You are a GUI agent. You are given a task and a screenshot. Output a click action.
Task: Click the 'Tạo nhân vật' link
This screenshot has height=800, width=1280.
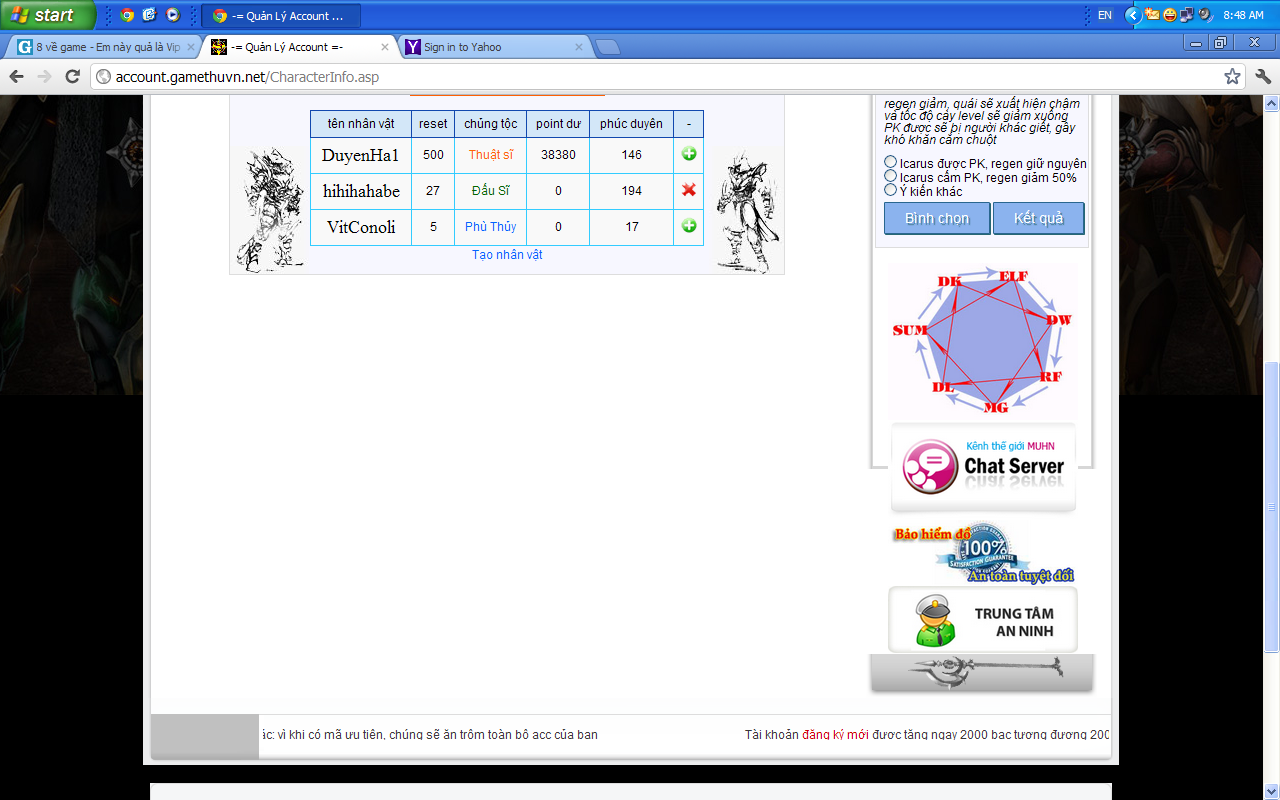pyautogui.click(x=507, y=255)
